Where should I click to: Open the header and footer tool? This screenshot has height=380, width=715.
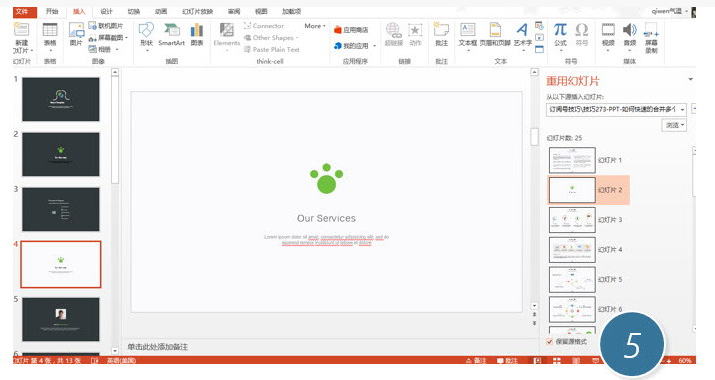(495, 35)
